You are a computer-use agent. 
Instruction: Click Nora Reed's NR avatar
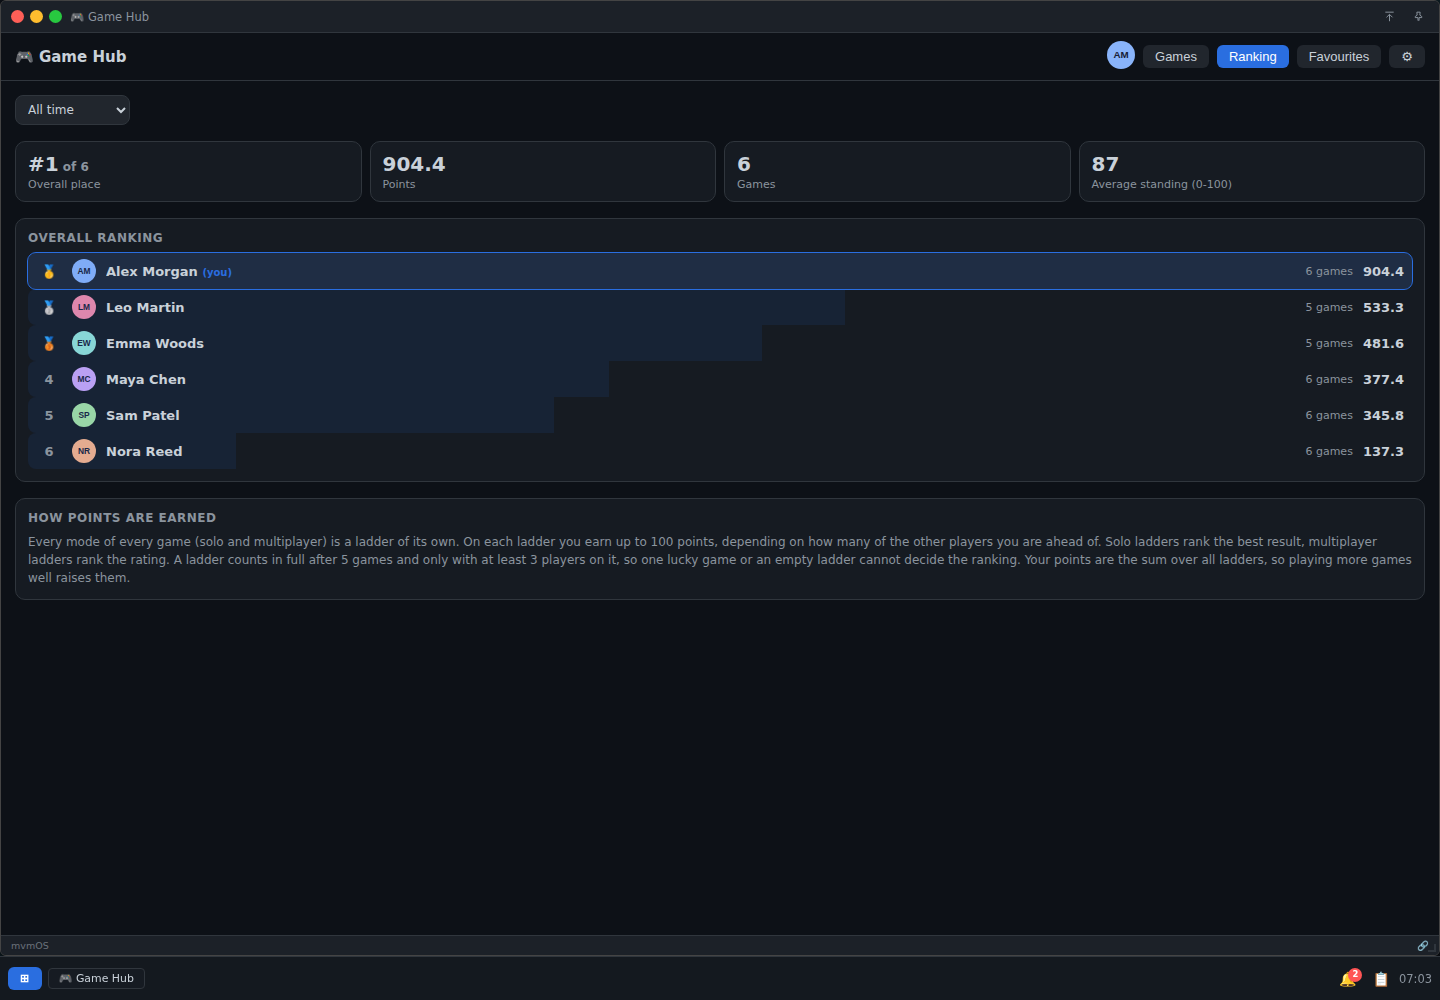tap(84, 452)
